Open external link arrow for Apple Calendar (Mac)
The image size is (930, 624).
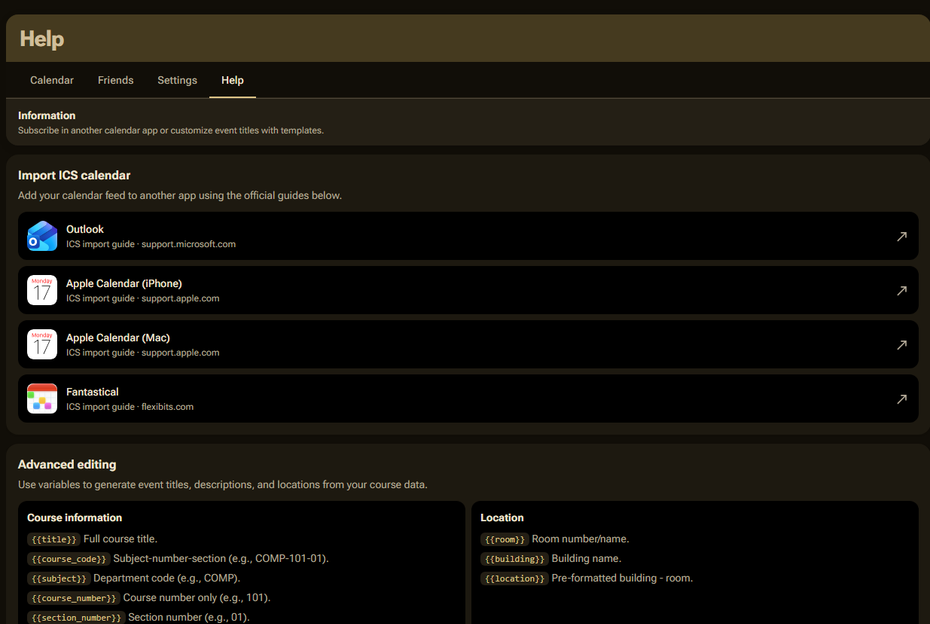(x=902, y=345)
